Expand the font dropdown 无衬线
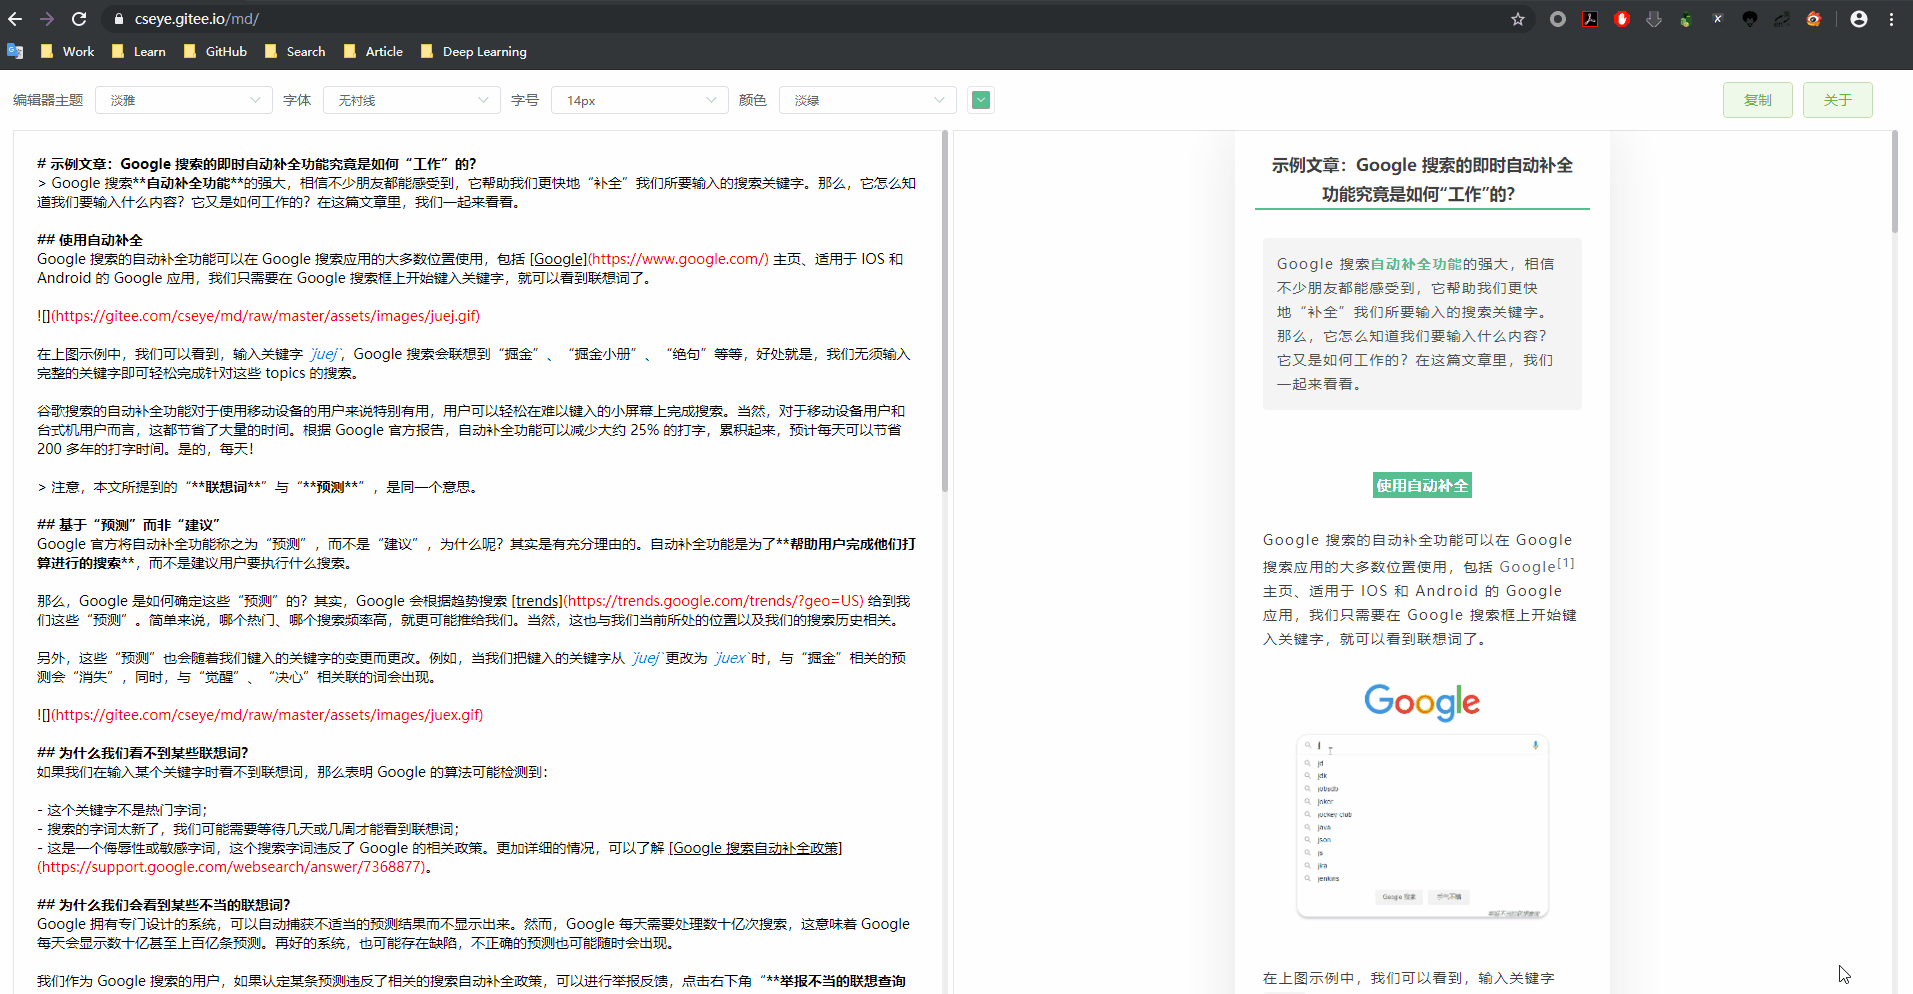1913x994 pixels. [412, 100]
